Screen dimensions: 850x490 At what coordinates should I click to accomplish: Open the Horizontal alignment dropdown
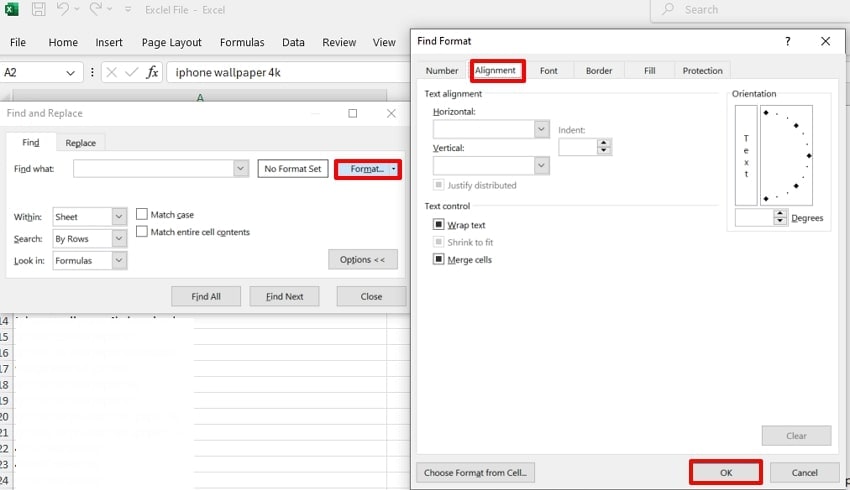coord(541,129)
